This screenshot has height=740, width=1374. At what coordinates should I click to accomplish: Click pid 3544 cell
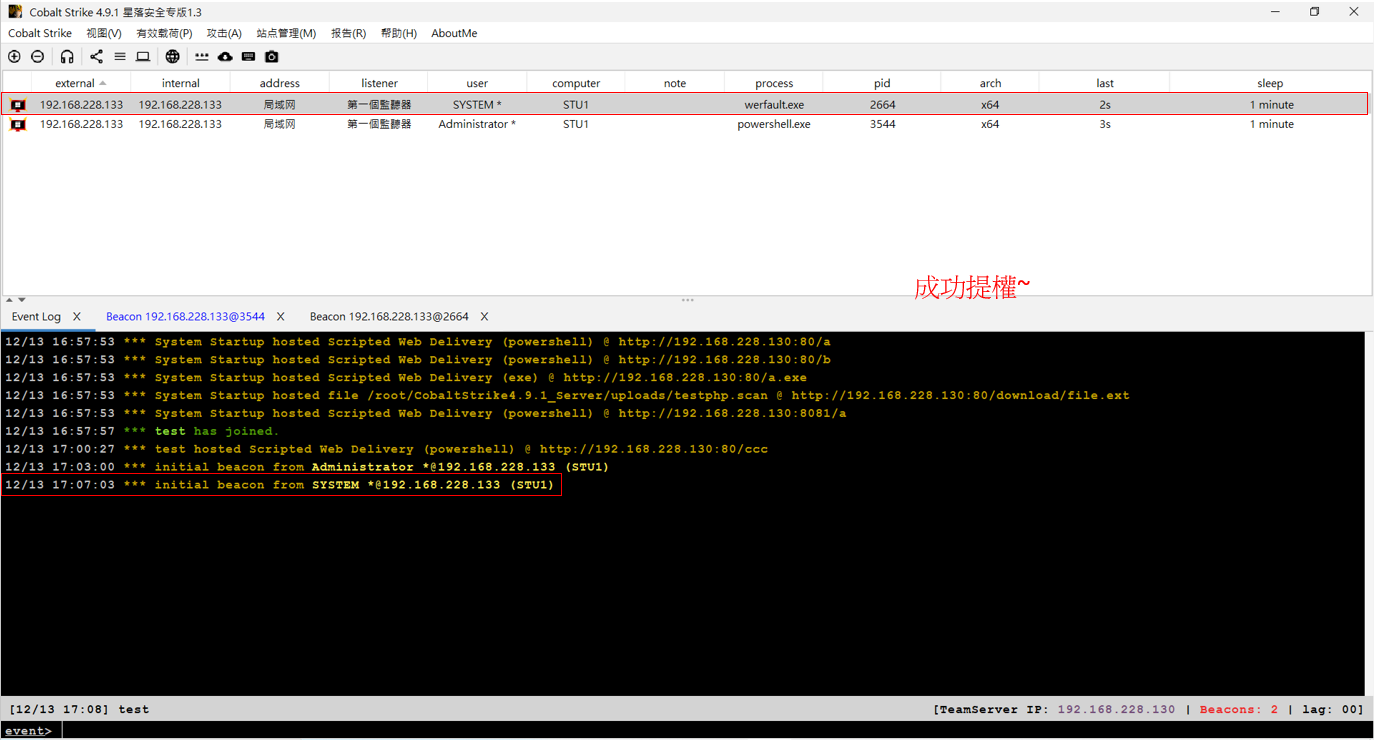882,125
